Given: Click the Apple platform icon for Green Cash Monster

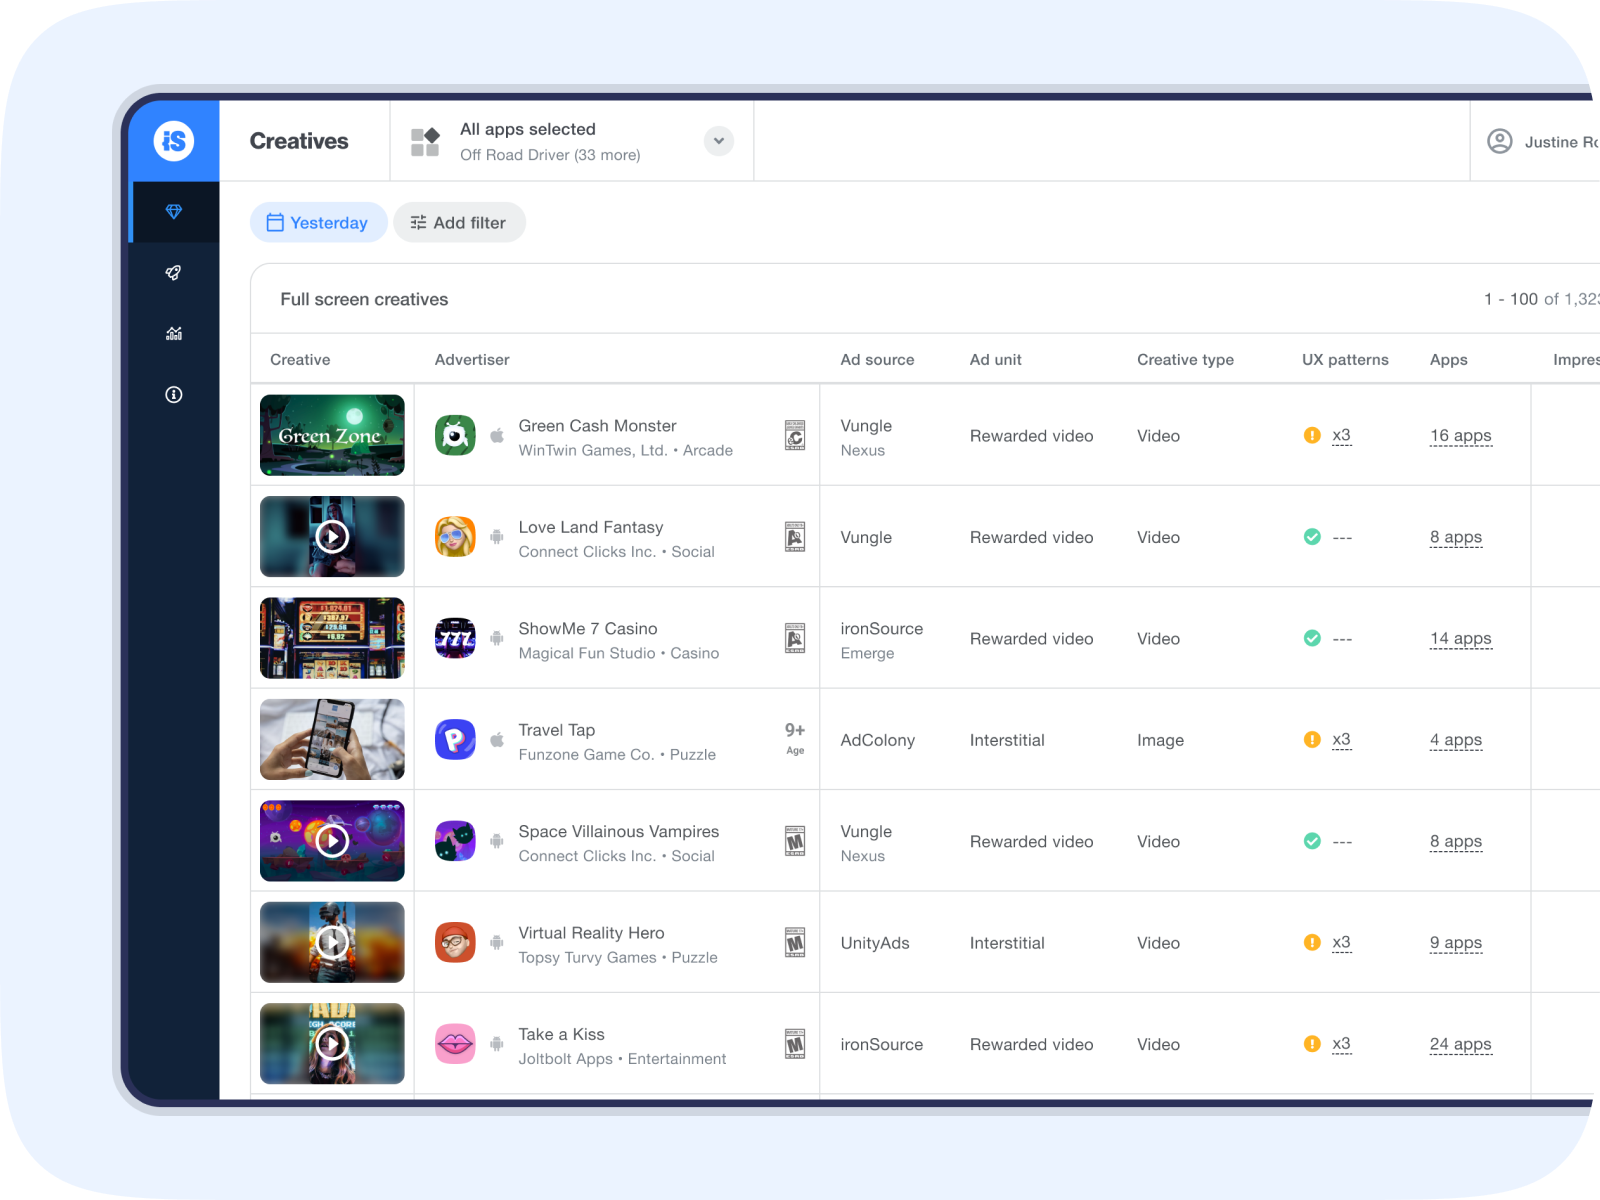Looking at the screenshot, I should click(497, 435).
